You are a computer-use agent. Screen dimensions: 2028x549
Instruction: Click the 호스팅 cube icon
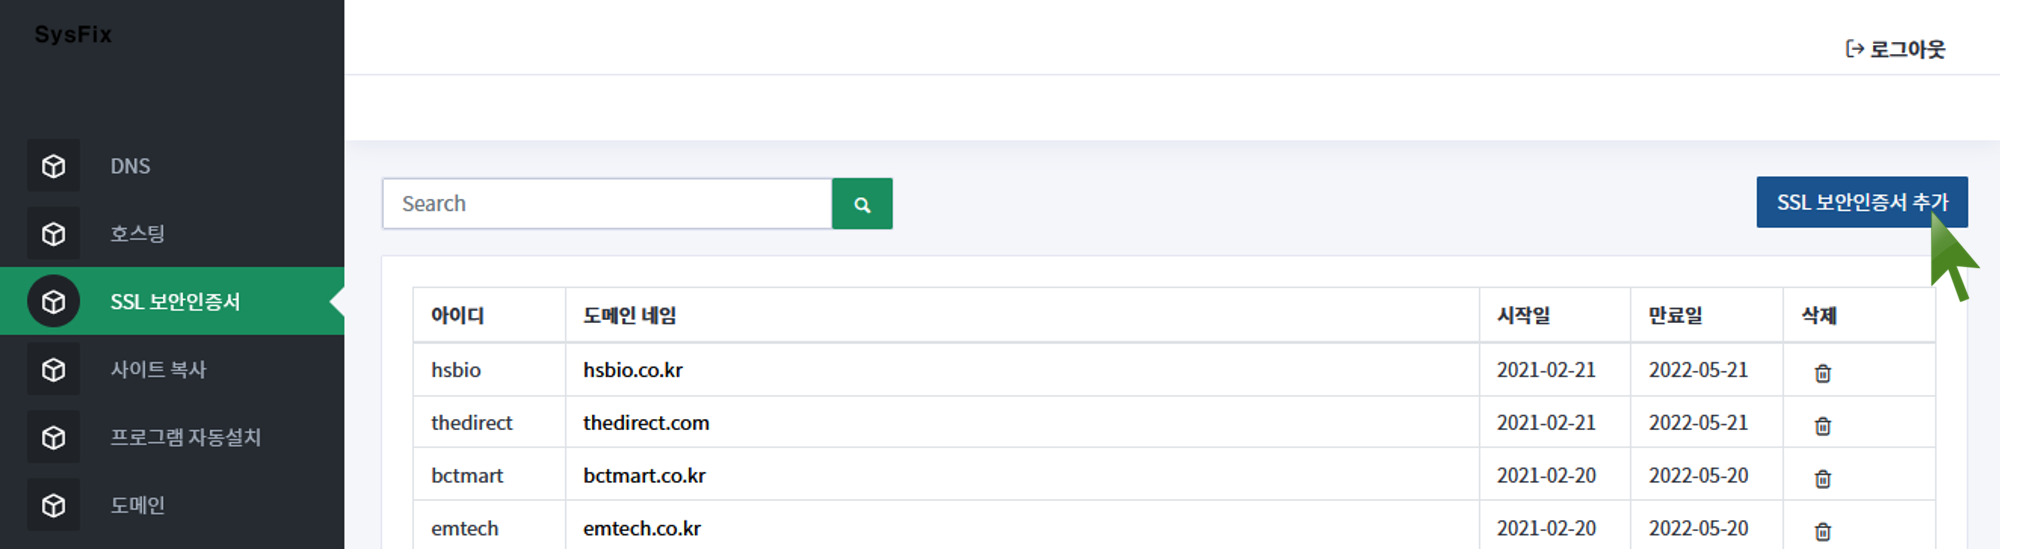point(54,234)
